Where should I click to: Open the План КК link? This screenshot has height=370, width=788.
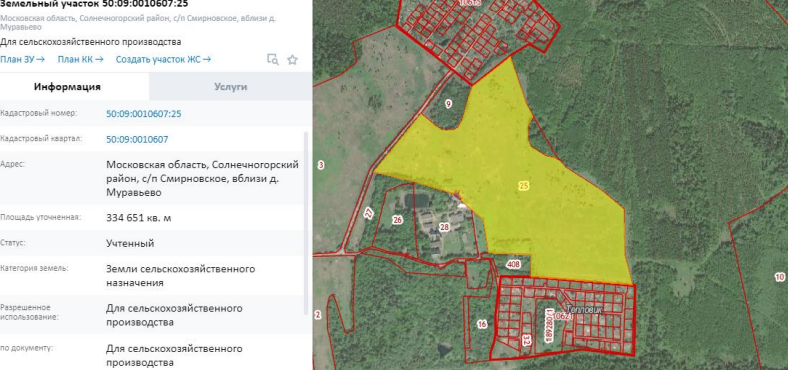click(x=80, y=59)
